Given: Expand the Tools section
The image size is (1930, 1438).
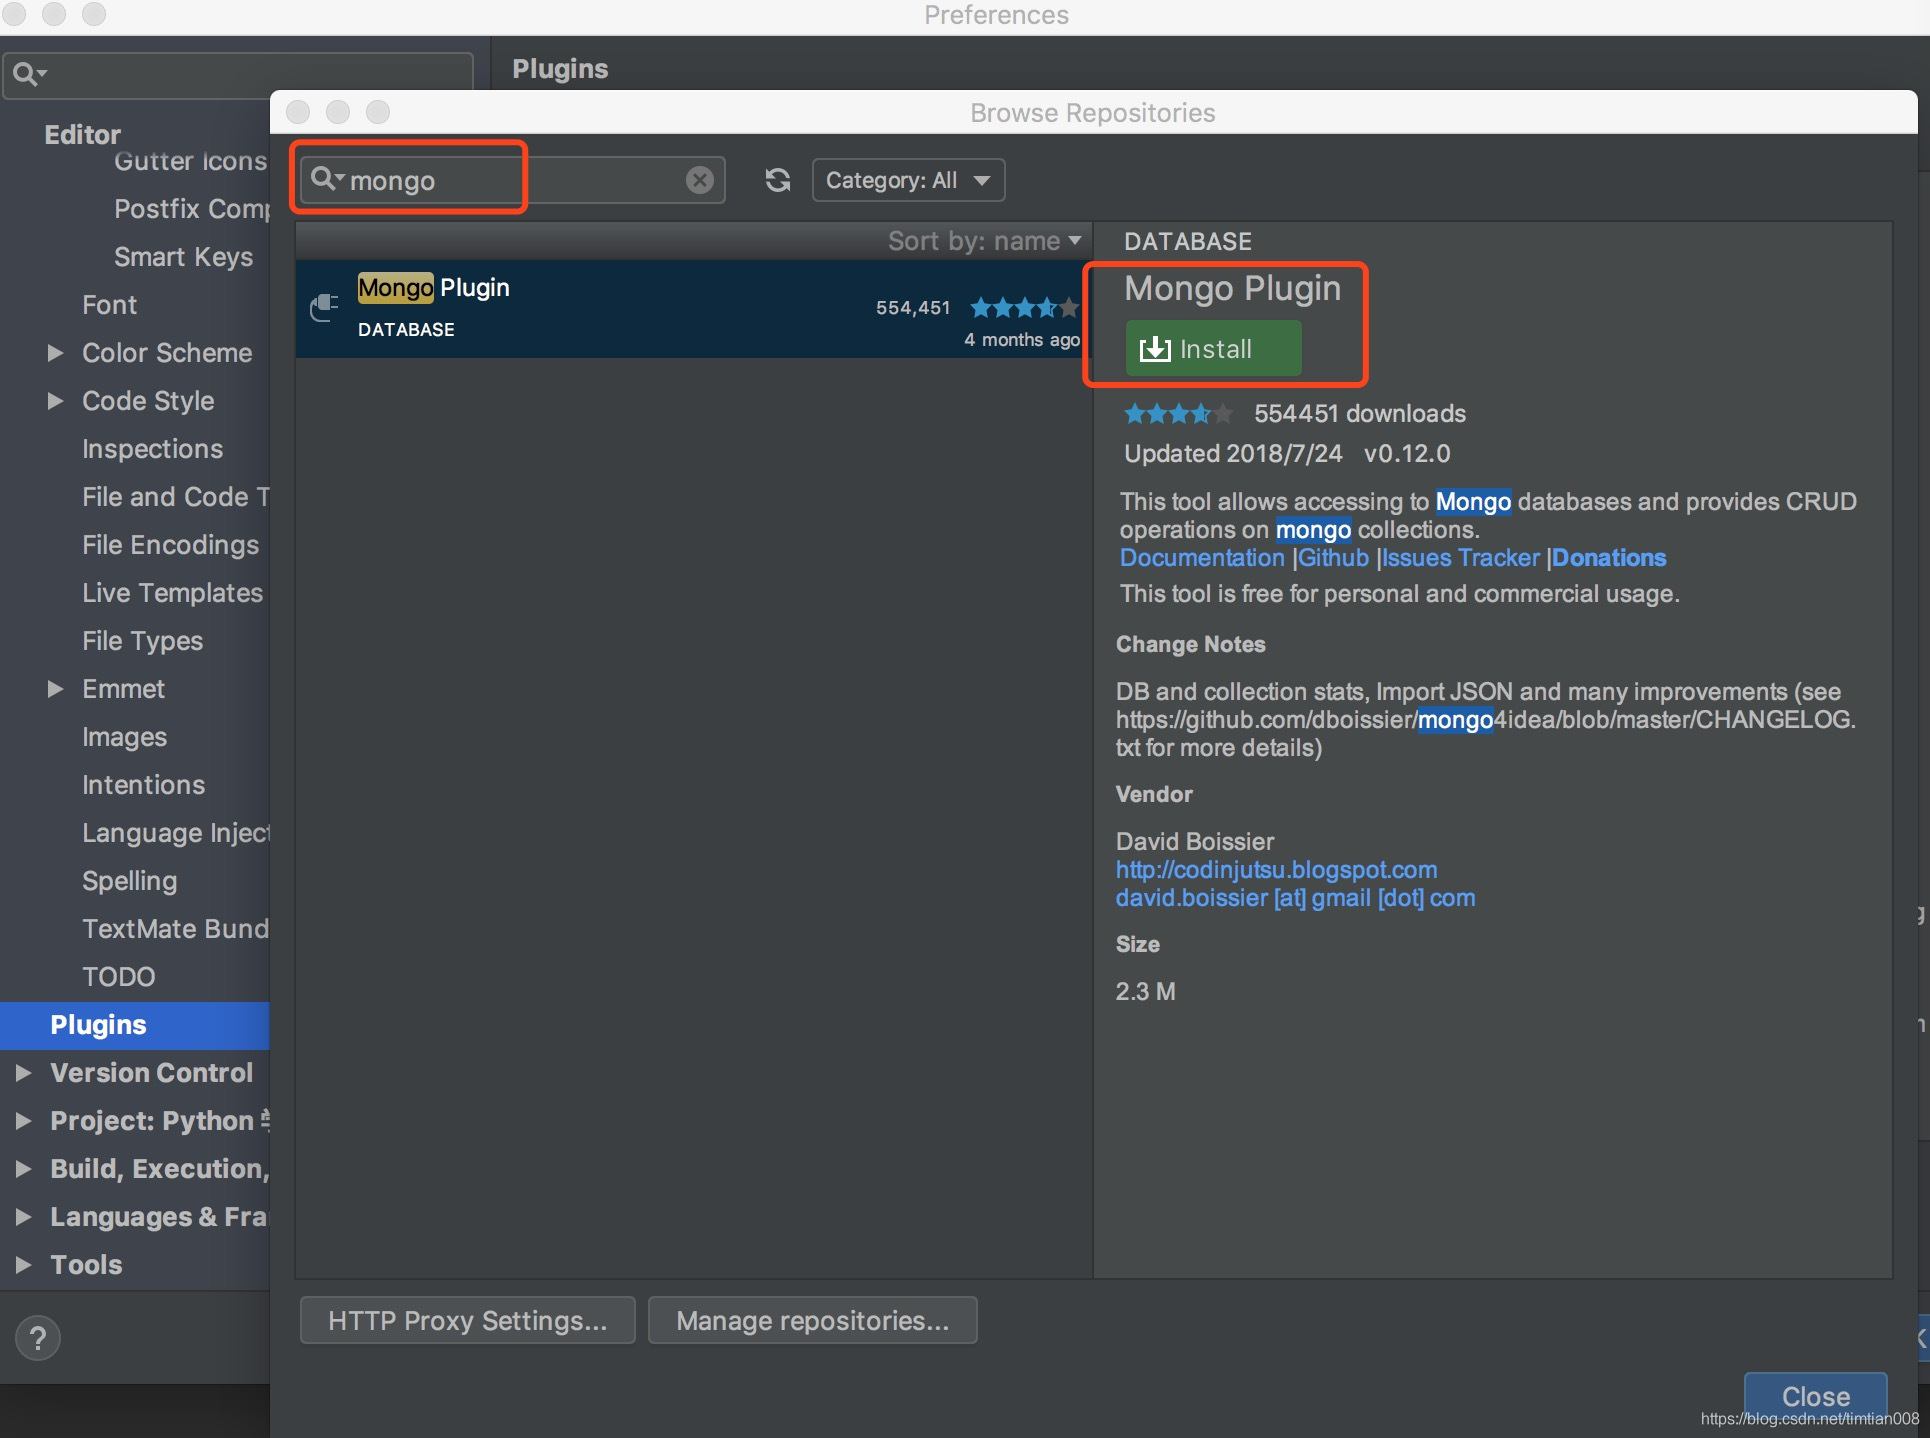Looking at the screenshot, I should pyautogui.click(x=23, y=1265).
